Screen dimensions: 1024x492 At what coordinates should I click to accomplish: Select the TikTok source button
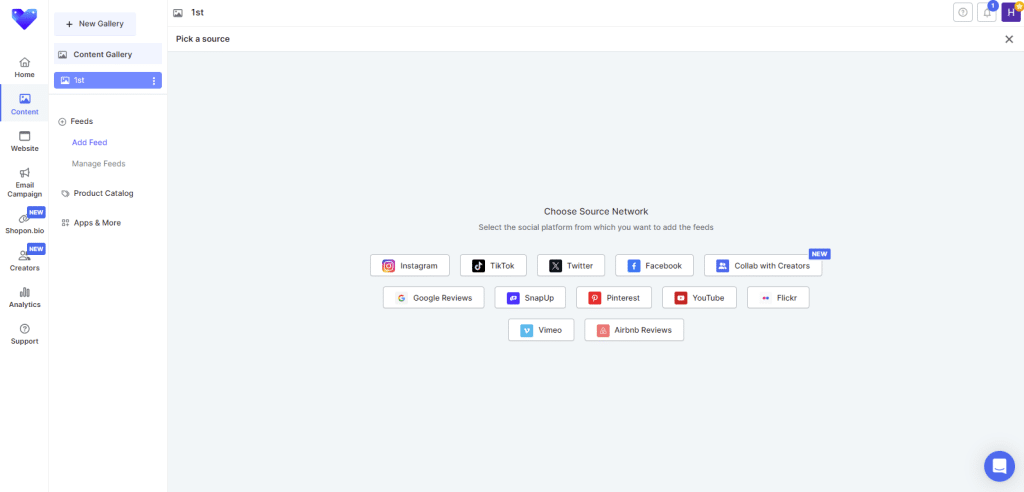click(493, 265)
